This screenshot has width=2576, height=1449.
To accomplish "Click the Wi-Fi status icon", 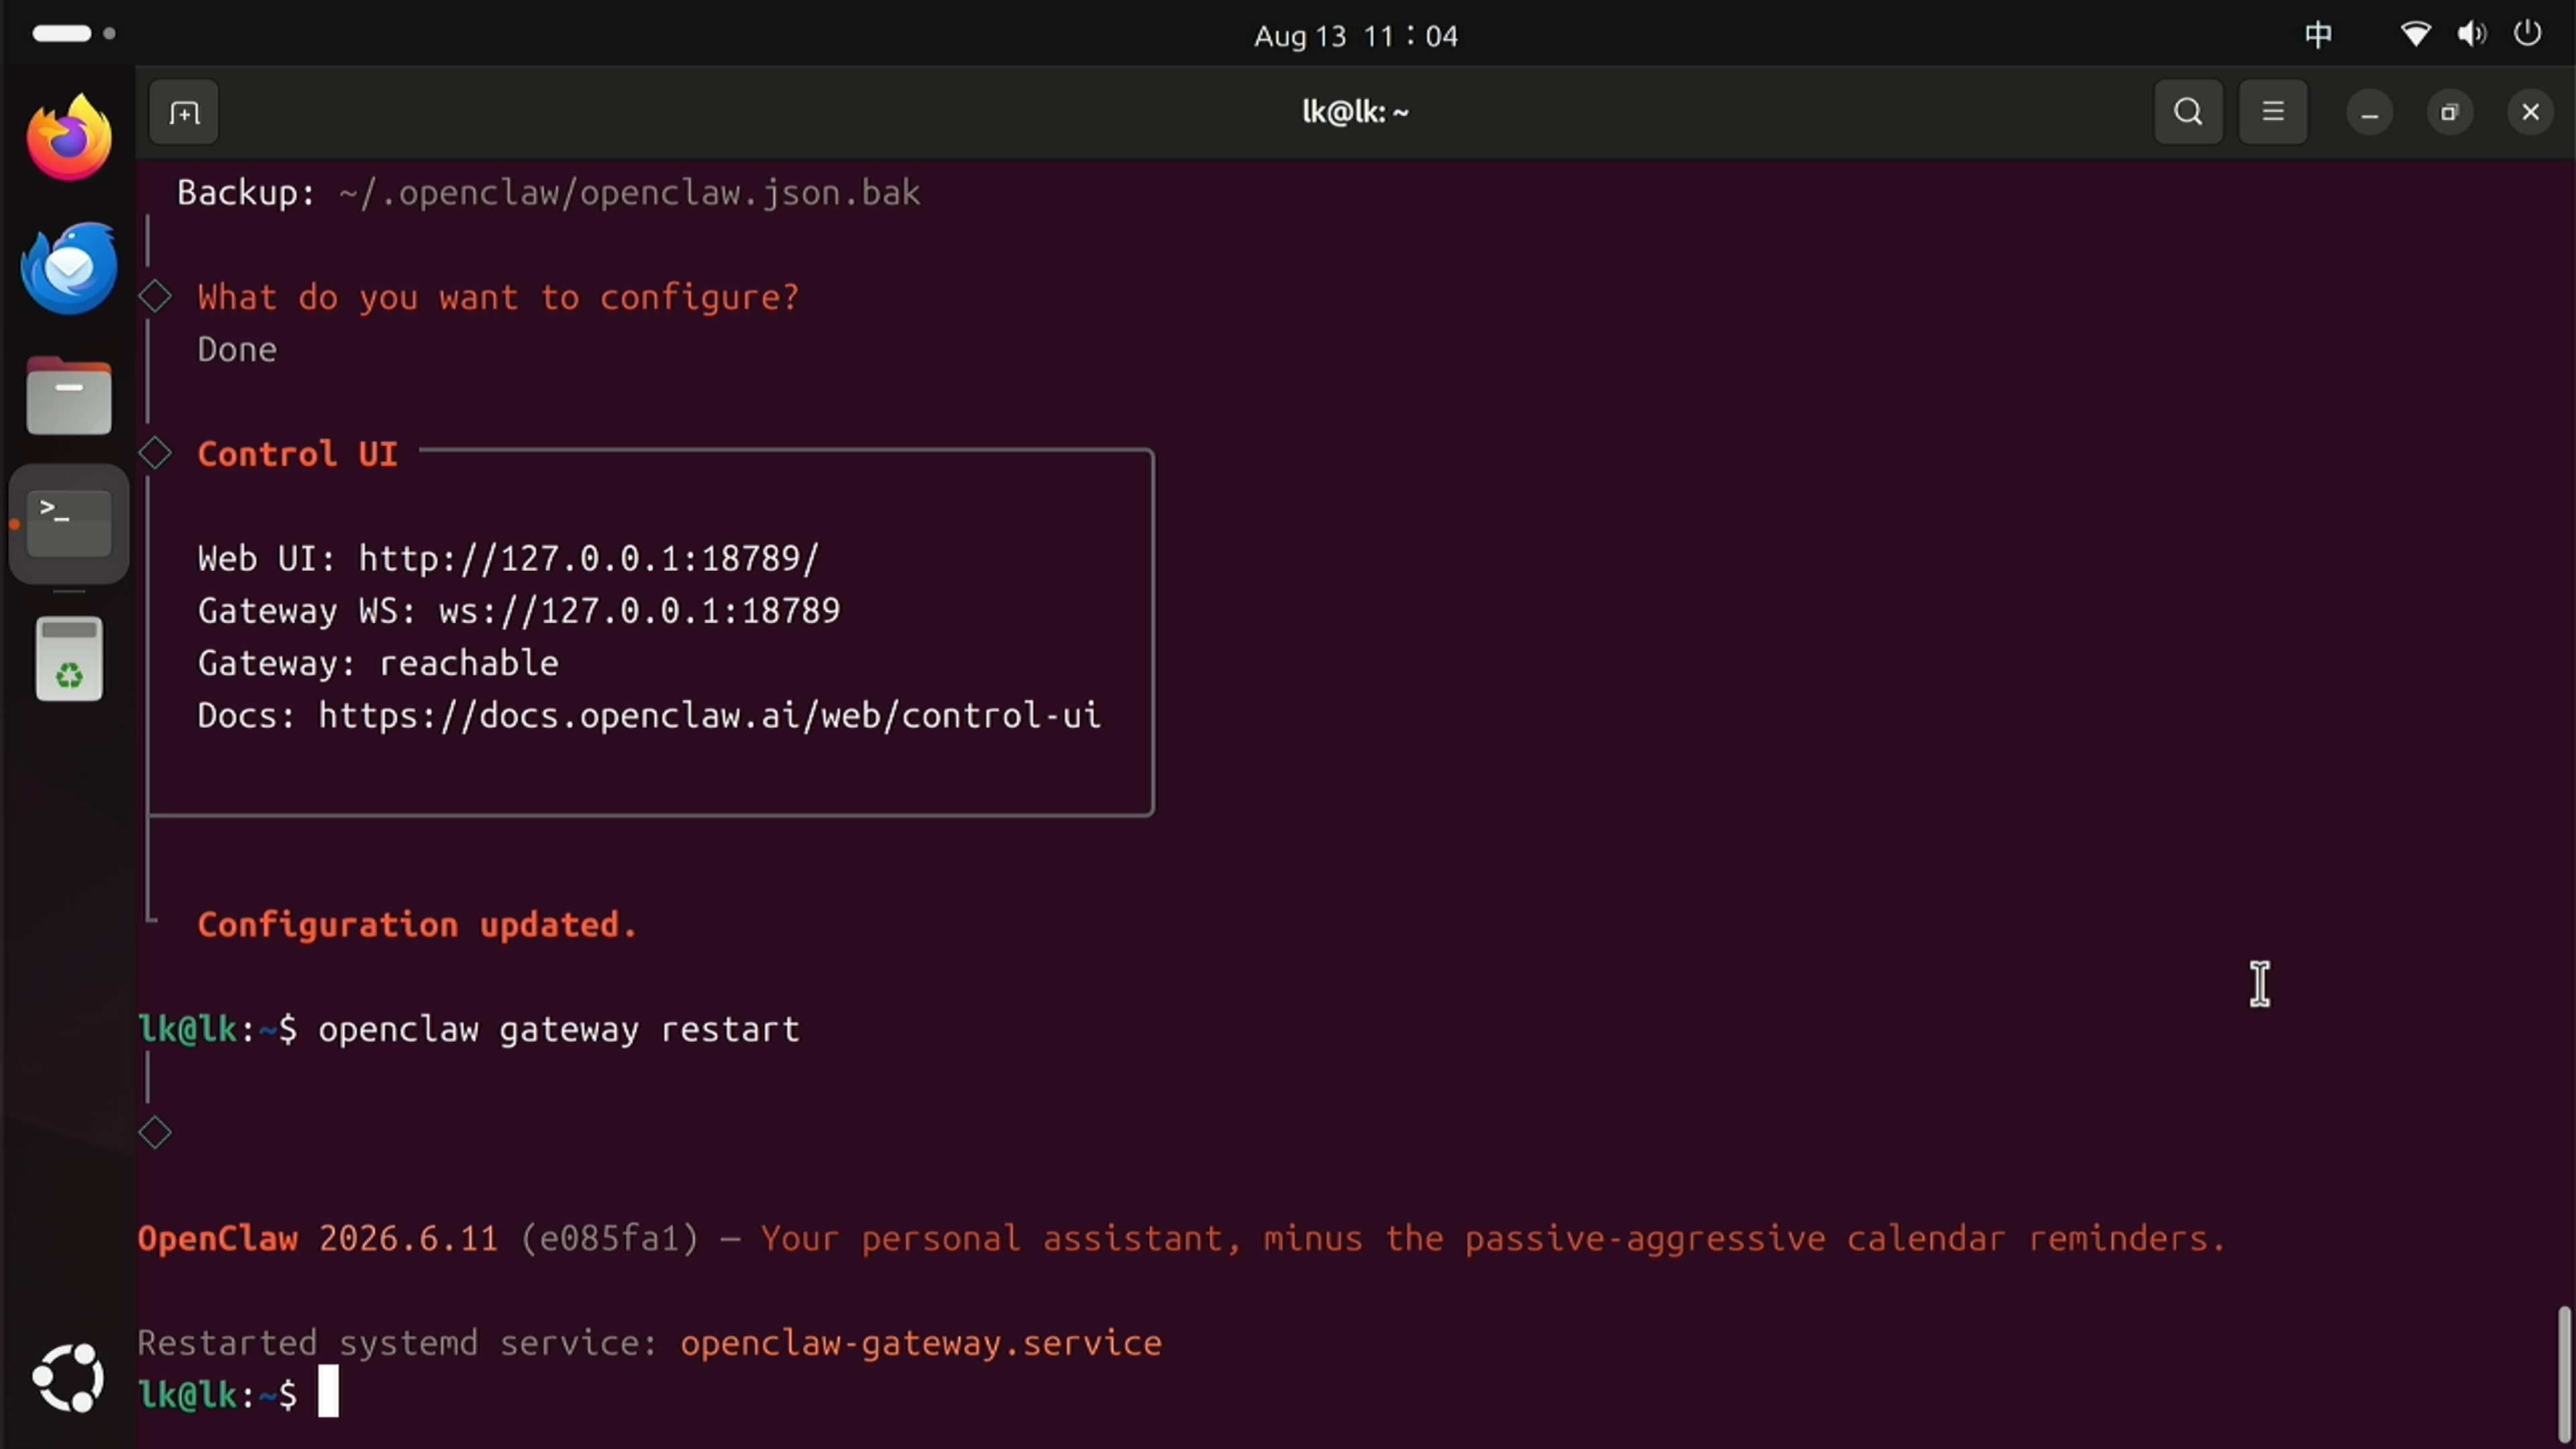I will pyautogui.click(x=2415, y=35).
